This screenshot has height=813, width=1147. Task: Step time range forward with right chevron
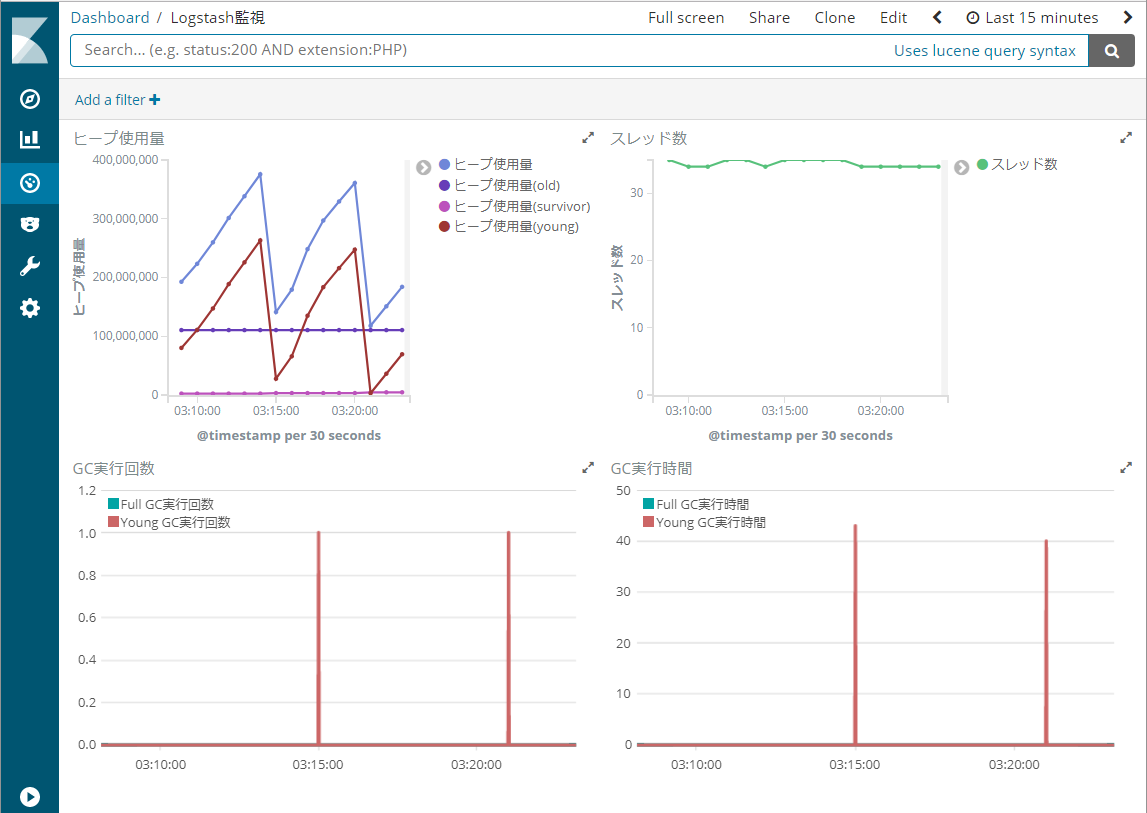[x=1127, y=18]
